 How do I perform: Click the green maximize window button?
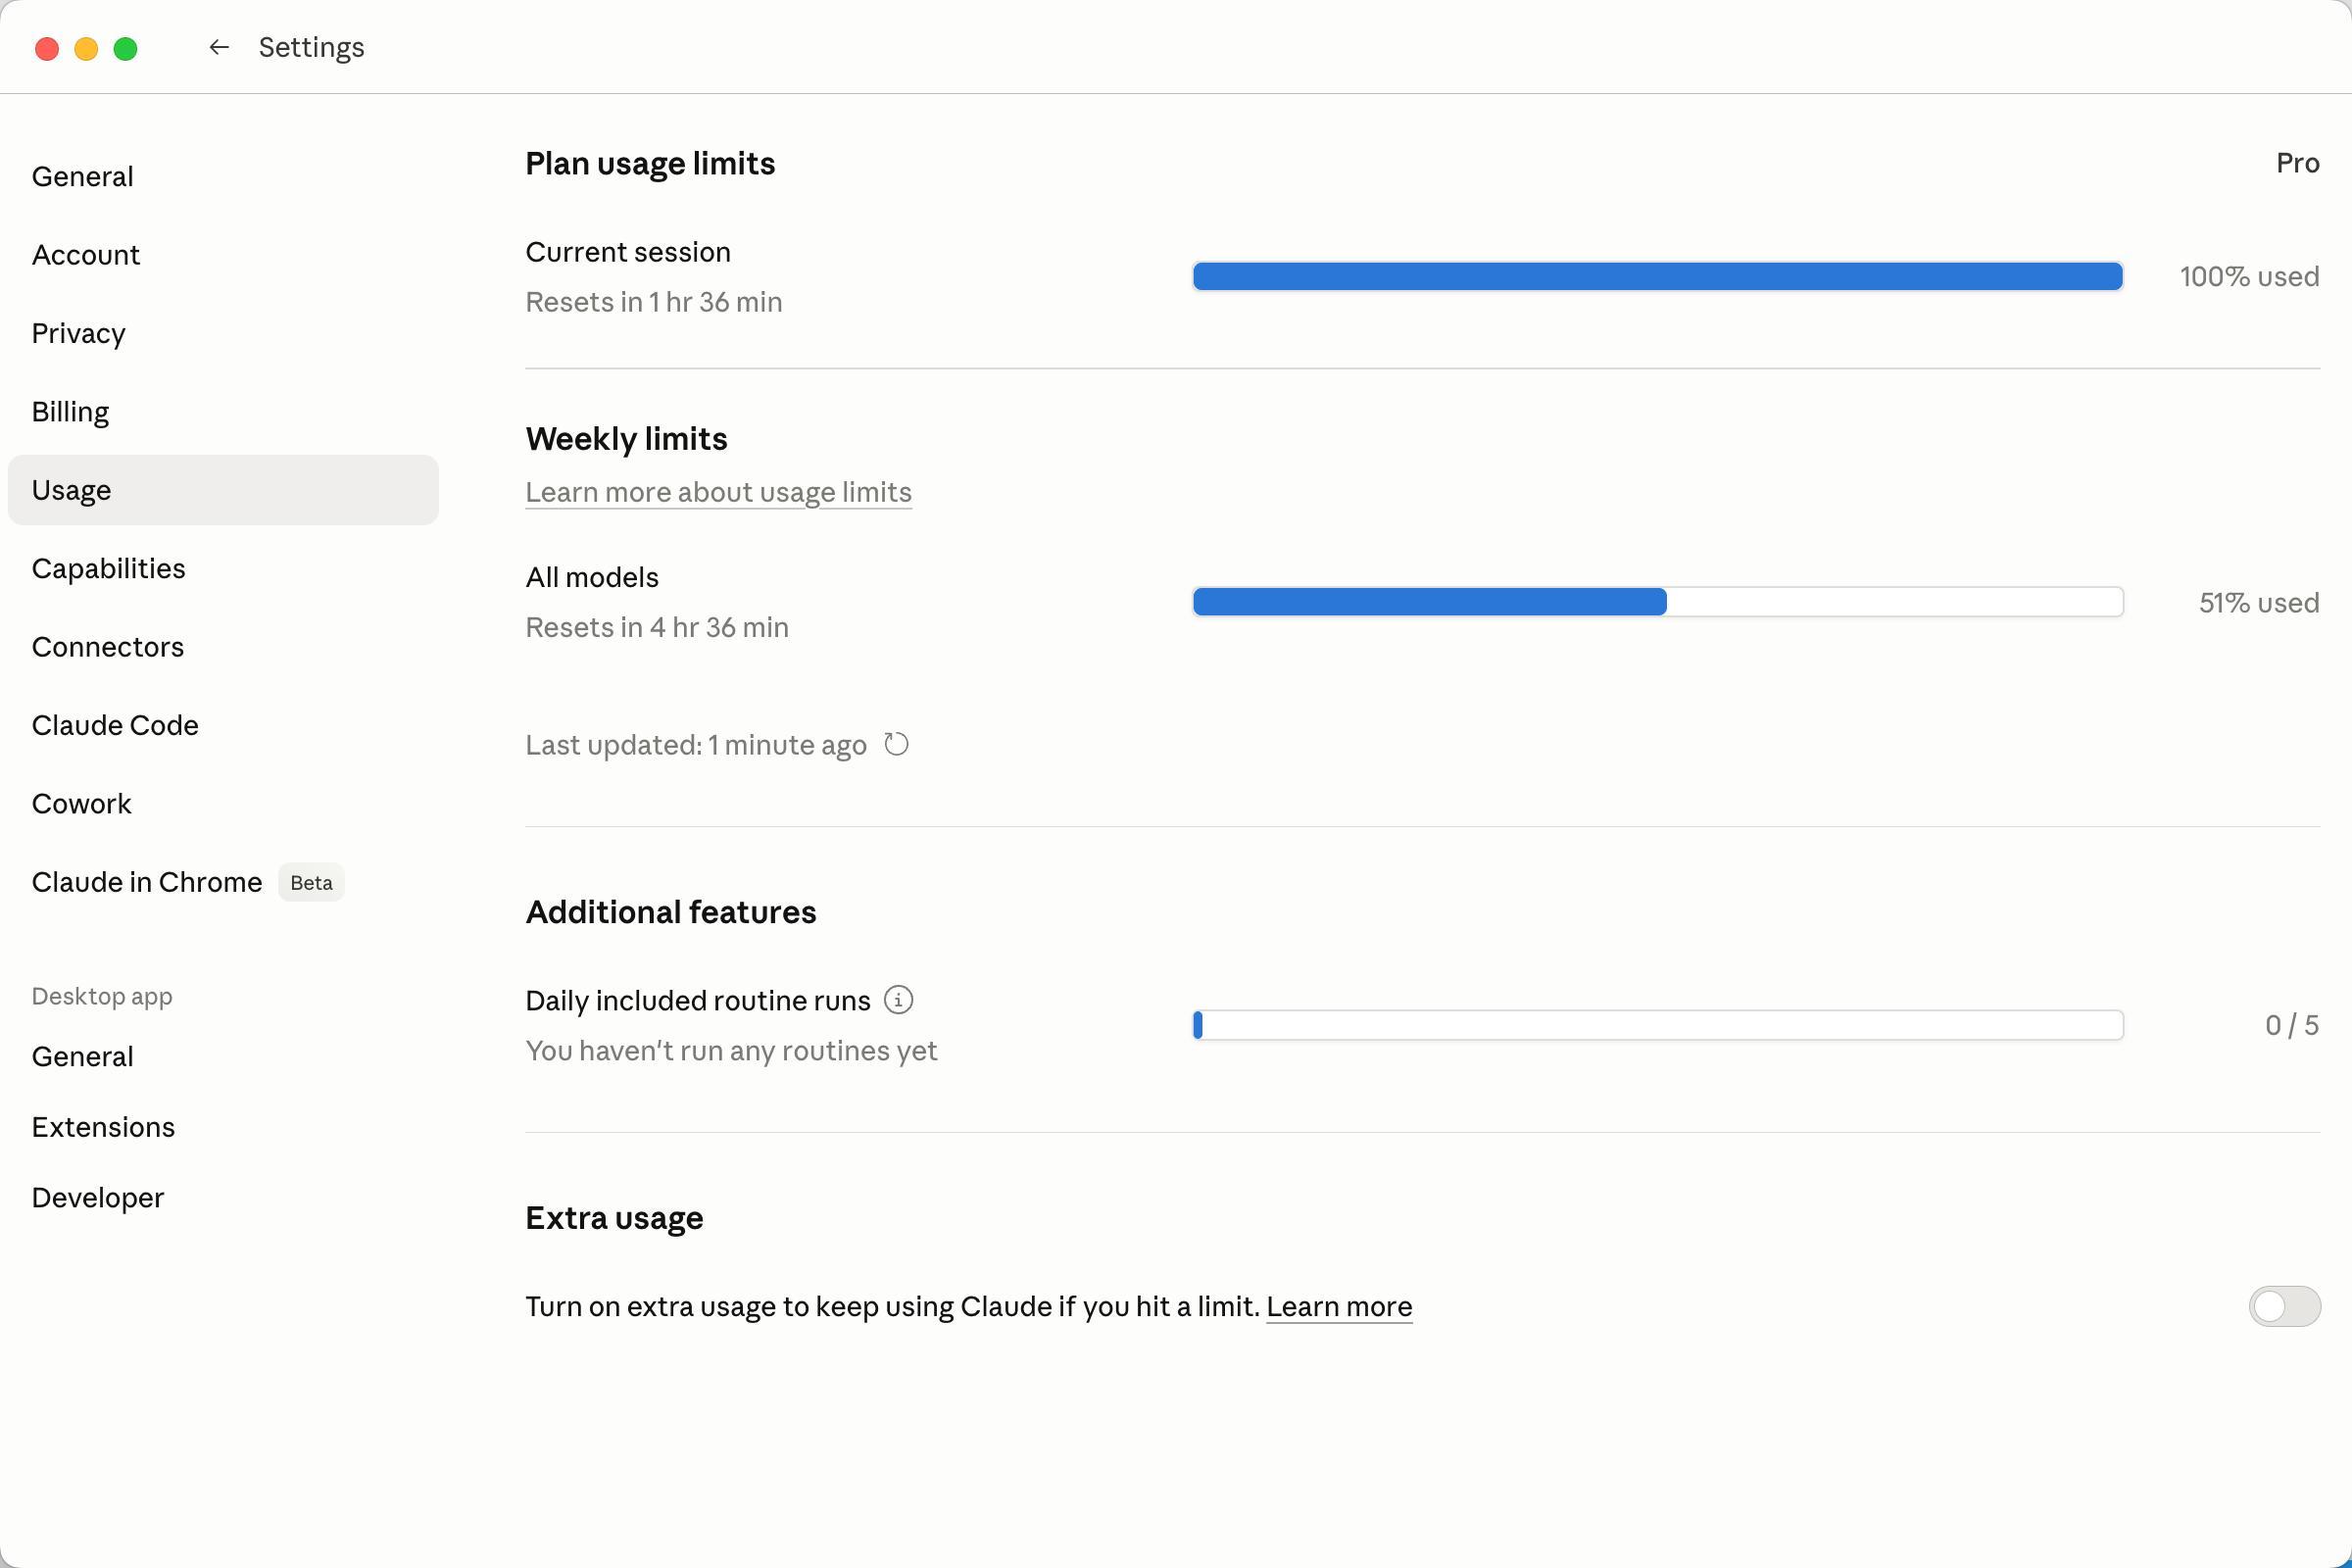(125, 48)
